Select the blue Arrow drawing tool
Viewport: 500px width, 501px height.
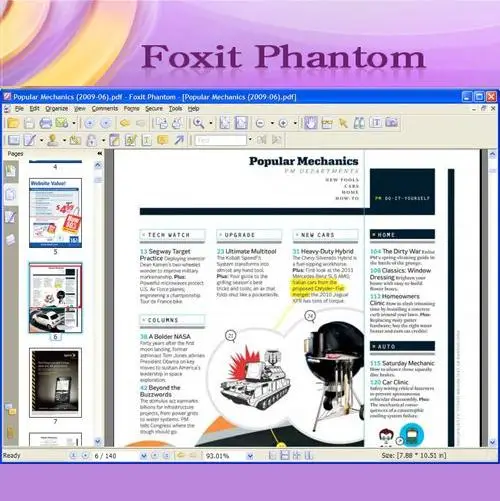[x=179, y=140]
